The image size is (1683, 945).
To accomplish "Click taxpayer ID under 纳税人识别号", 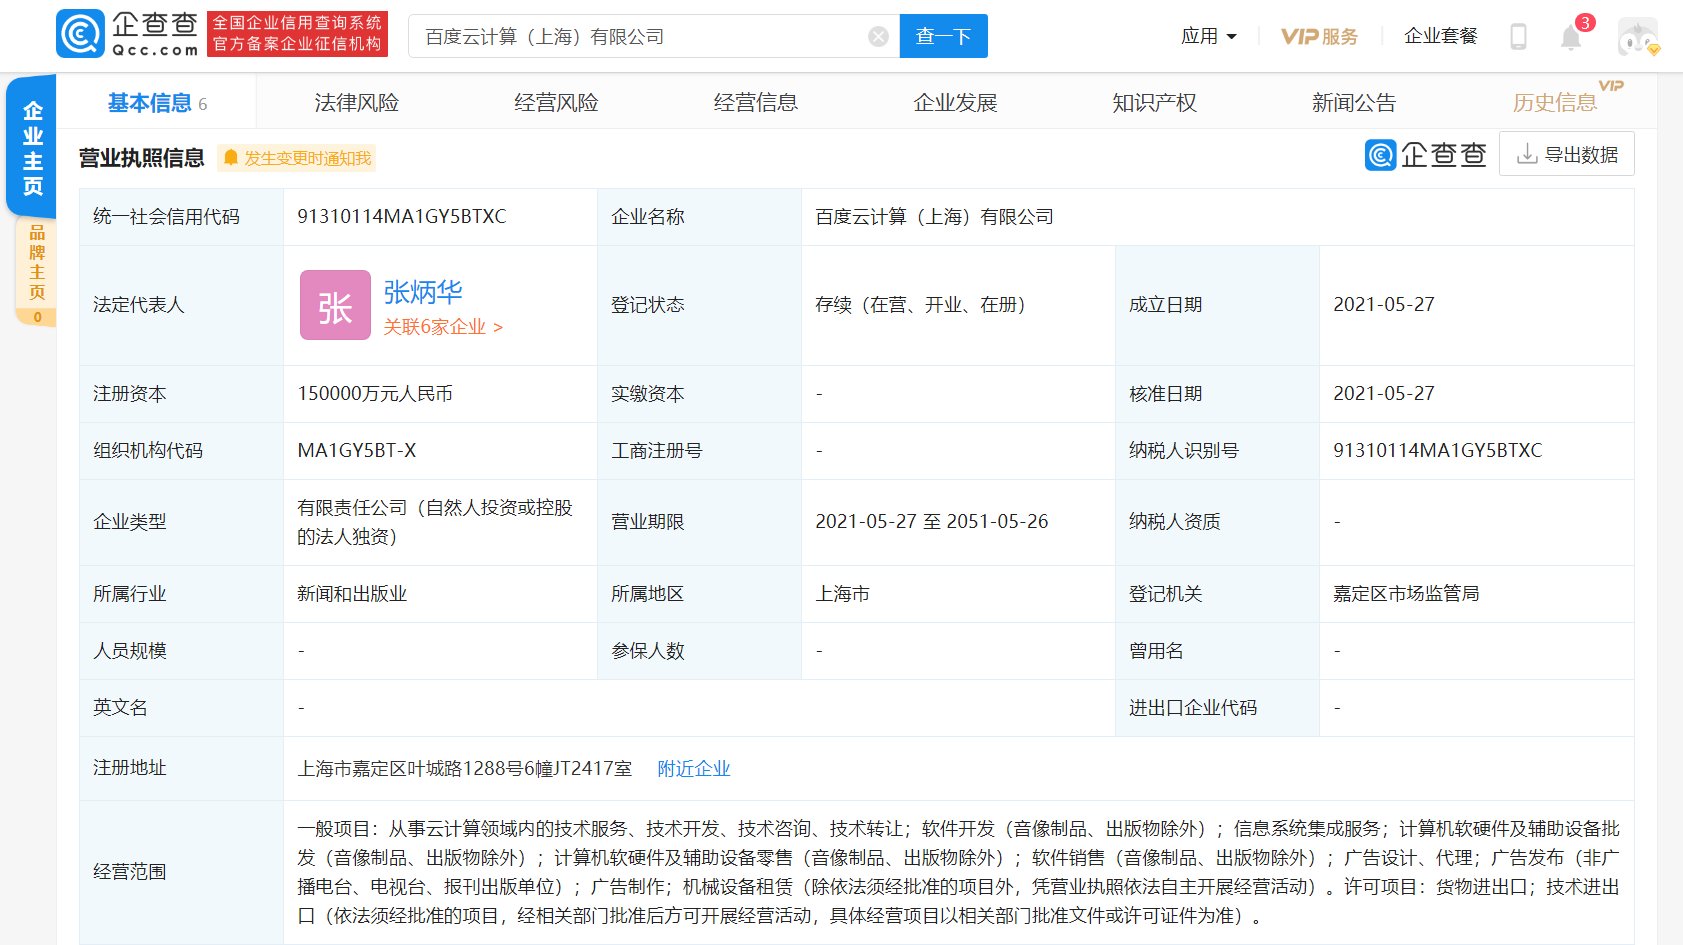I will pos(1438,451).
